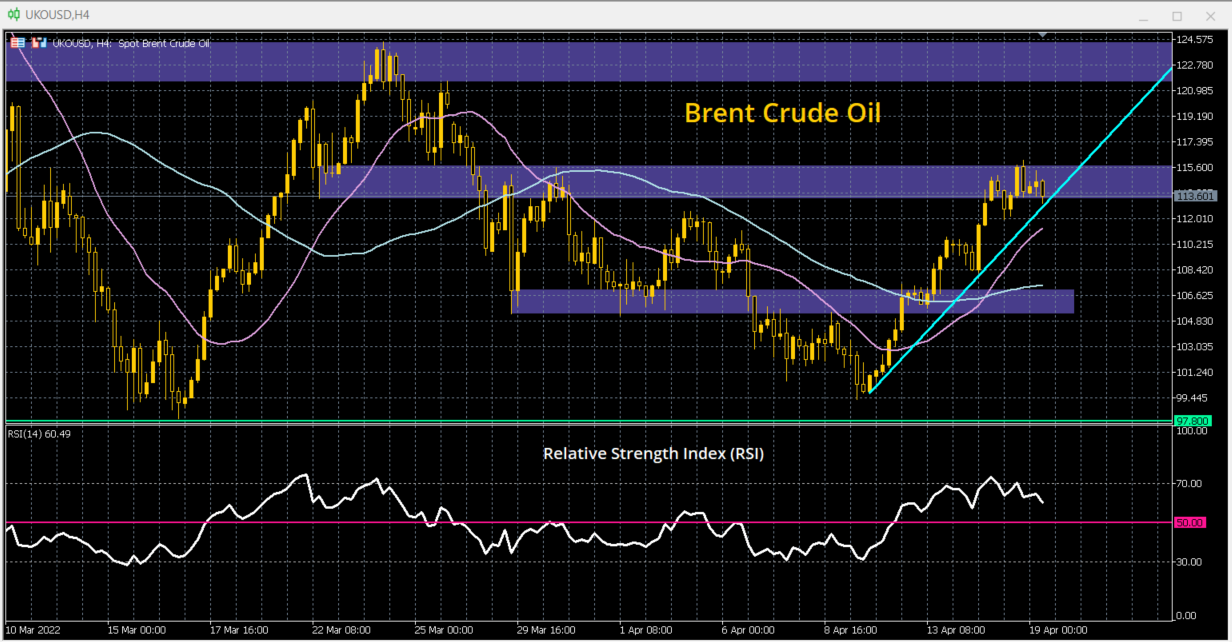
Task: Click the '29 Mar 16:00' time label
Action: (x=547, y=631)
